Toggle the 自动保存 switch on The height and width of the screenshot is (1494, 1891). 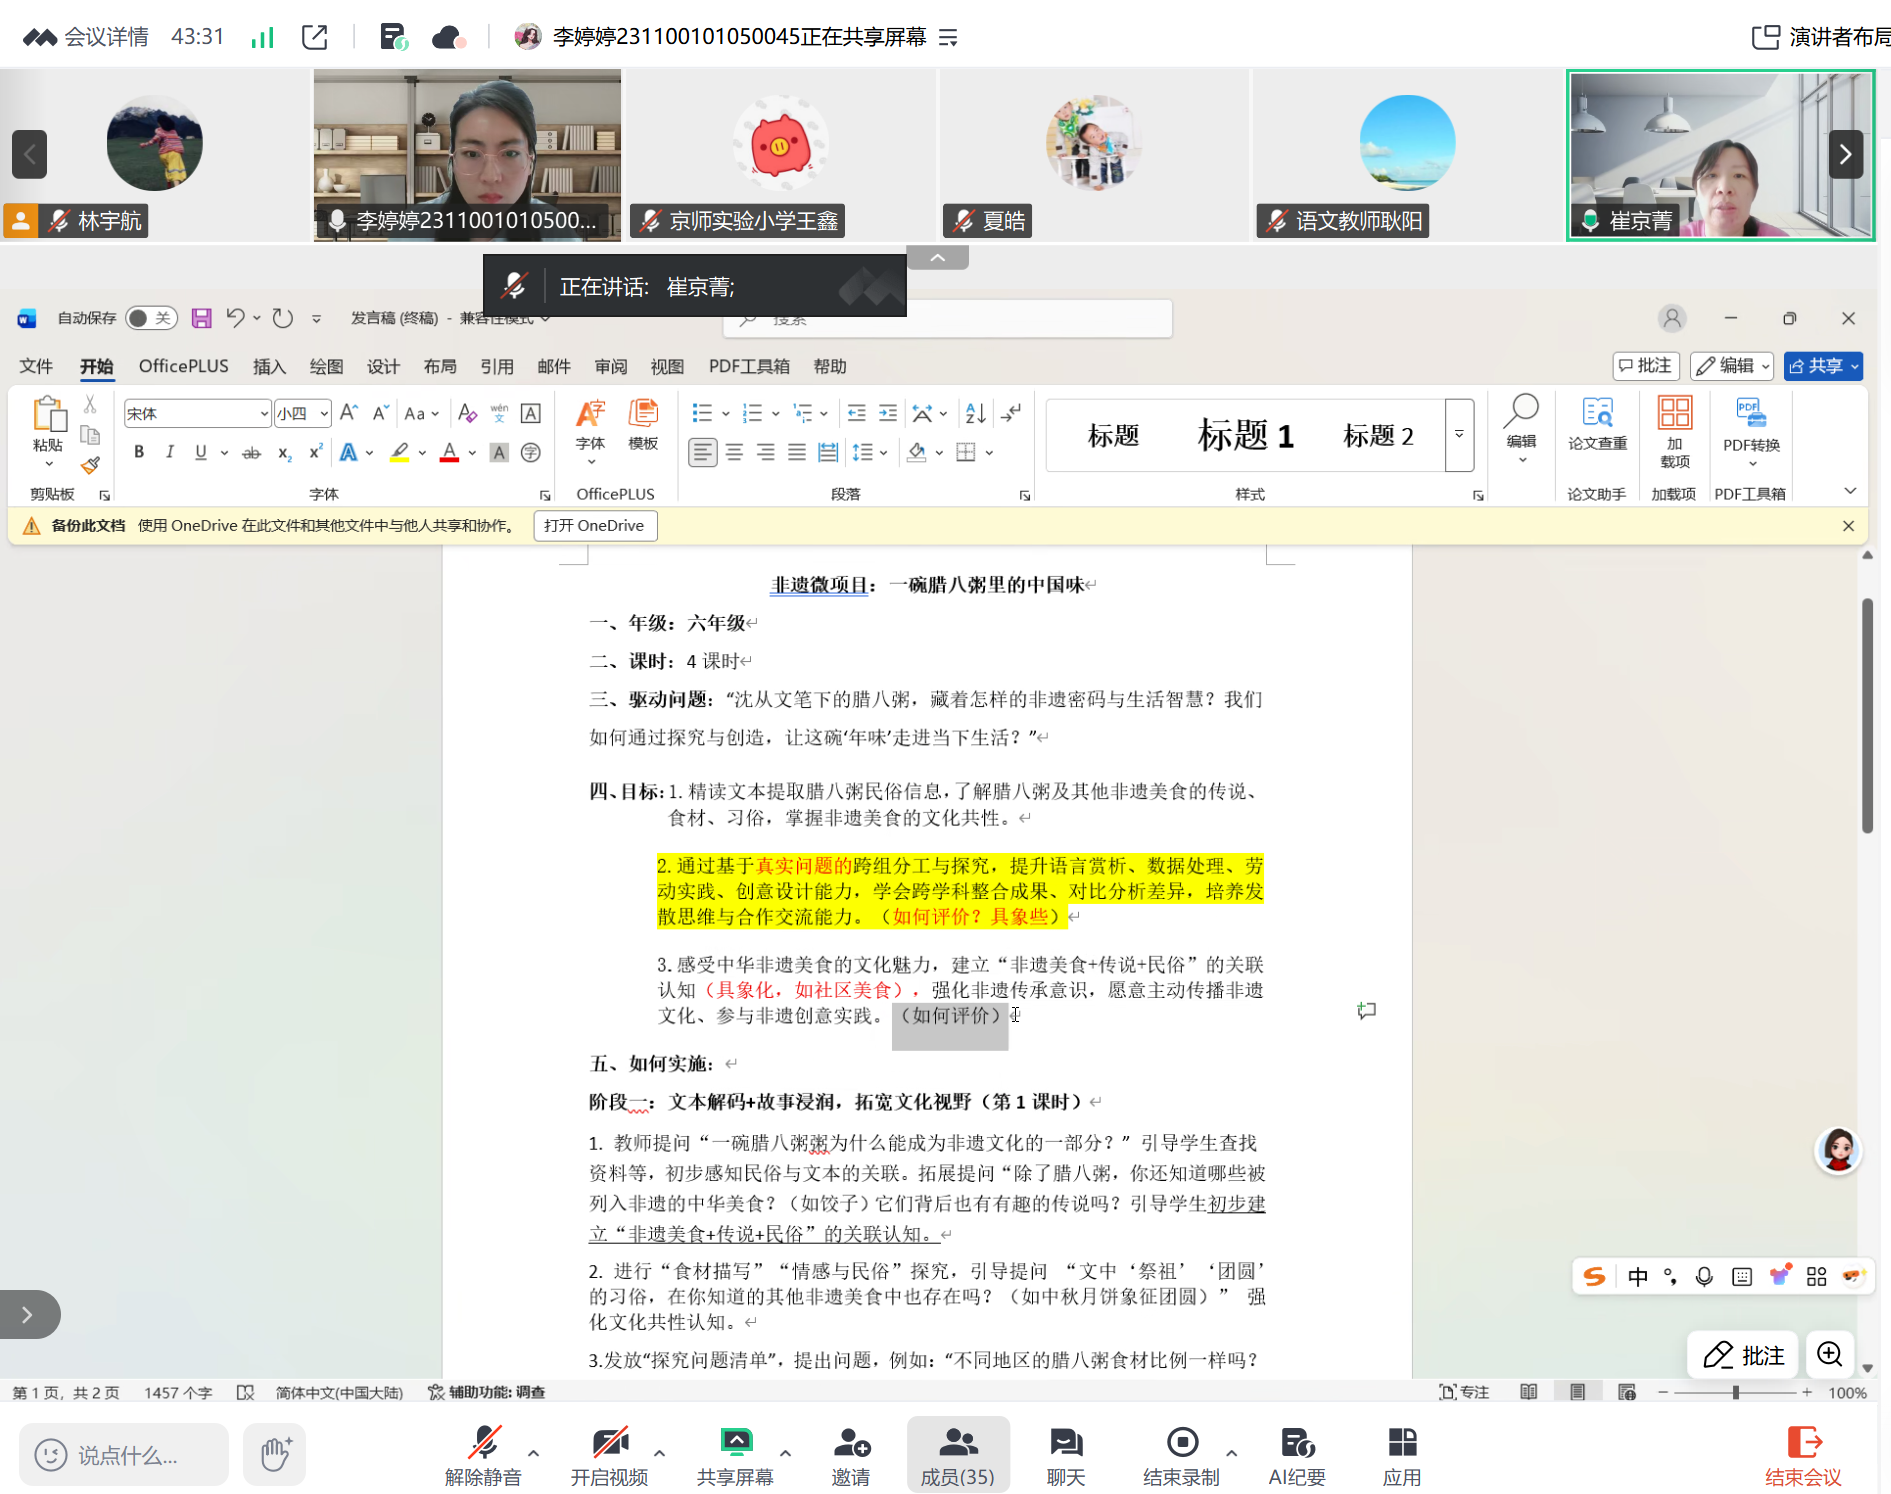click(x=150, y=318)
